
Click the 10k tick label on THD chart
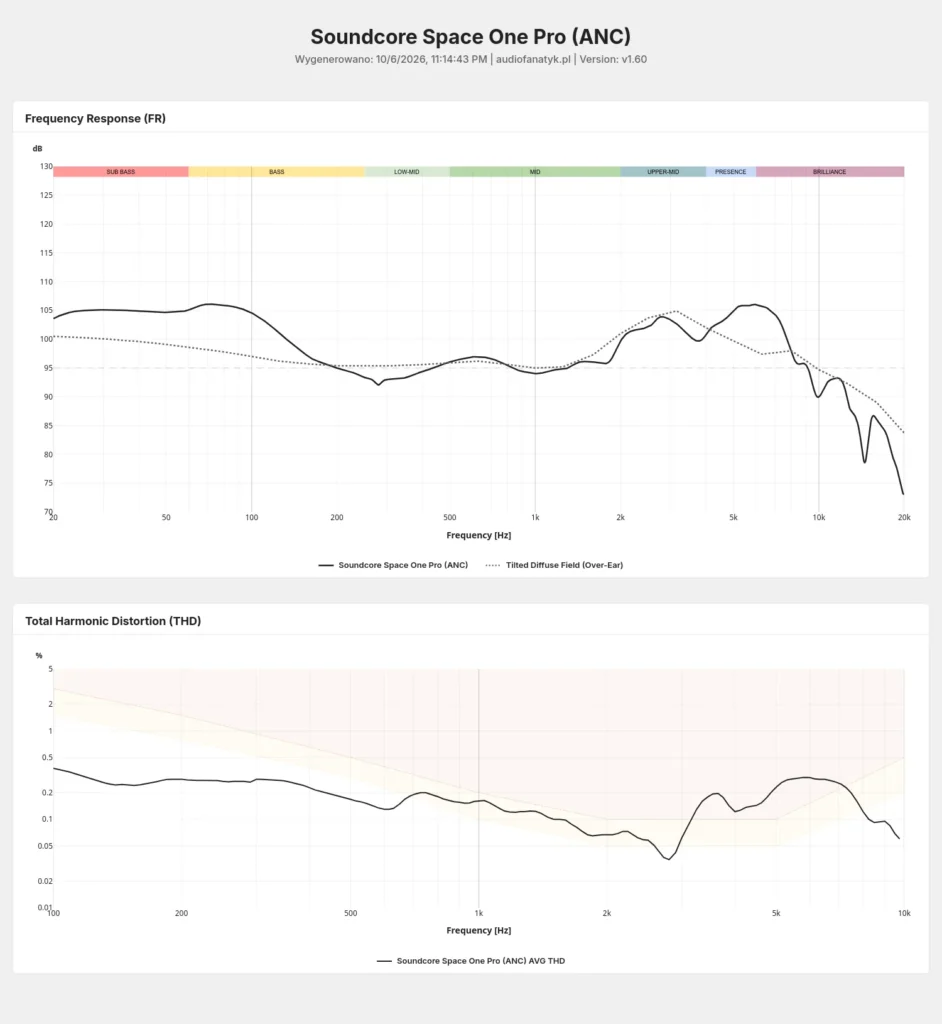904,913
